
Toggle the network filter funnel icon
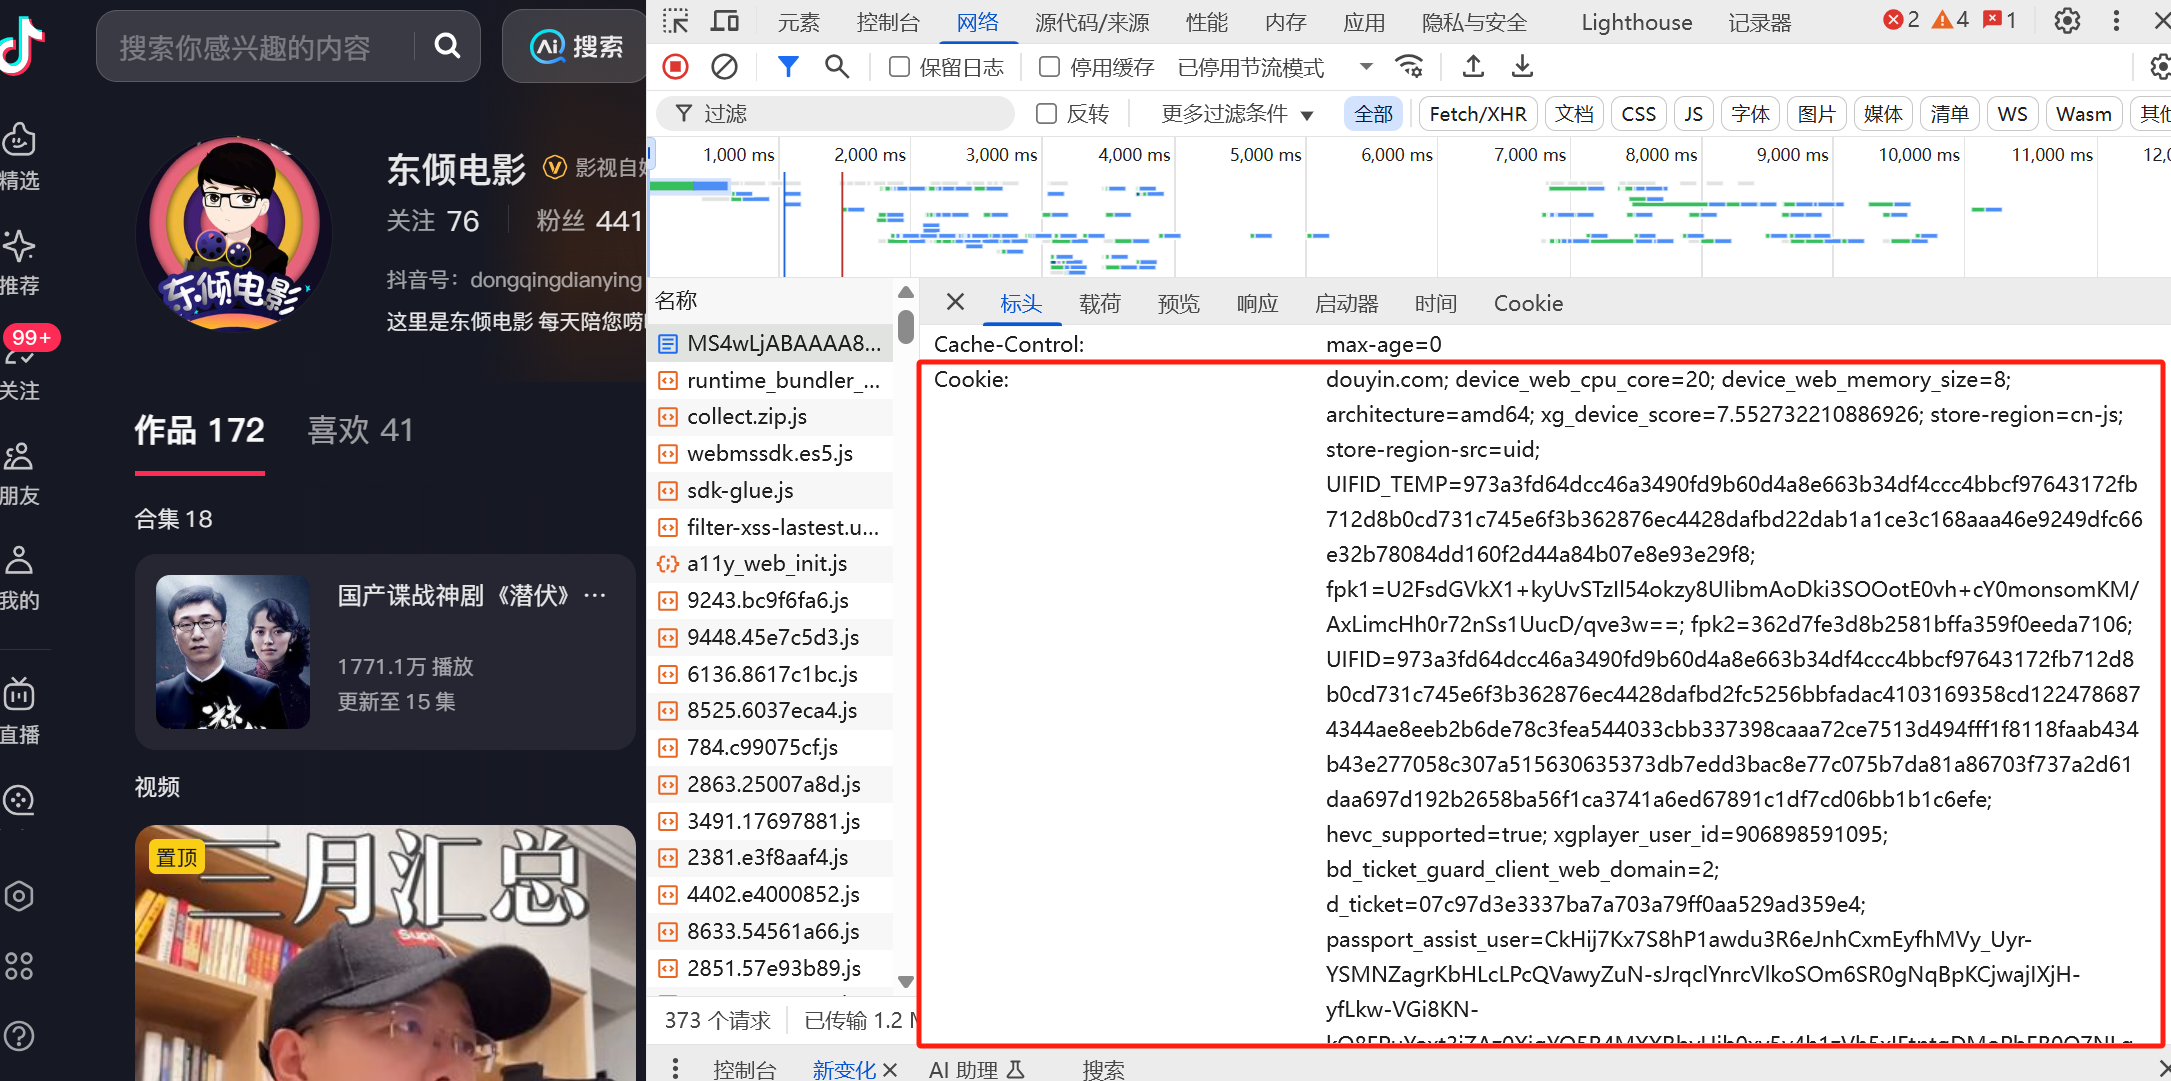pos(788,67)
